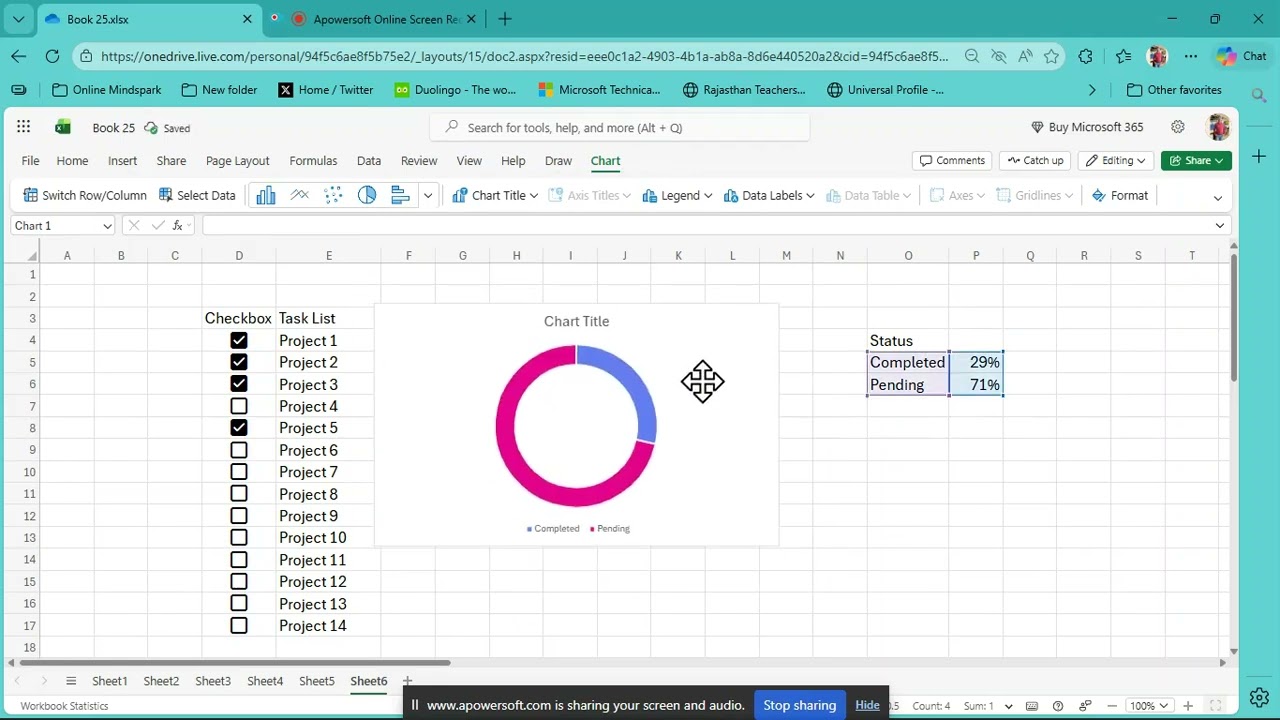Check the Project 4 checkbox
Image resolution: width=1280 pixels, height=720 pixels.
pyautogui.click(x=239, y=406)
